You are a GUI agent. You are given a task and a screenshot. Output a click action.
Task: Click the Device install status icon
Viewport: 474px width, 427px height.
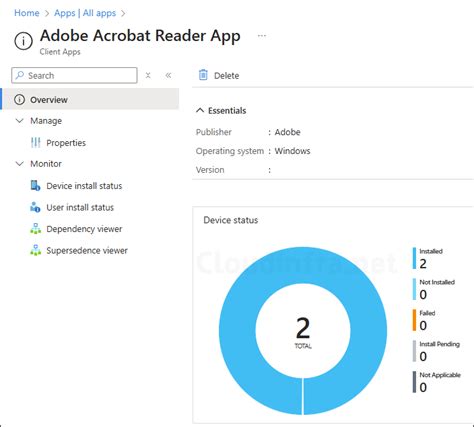[35, 186]
